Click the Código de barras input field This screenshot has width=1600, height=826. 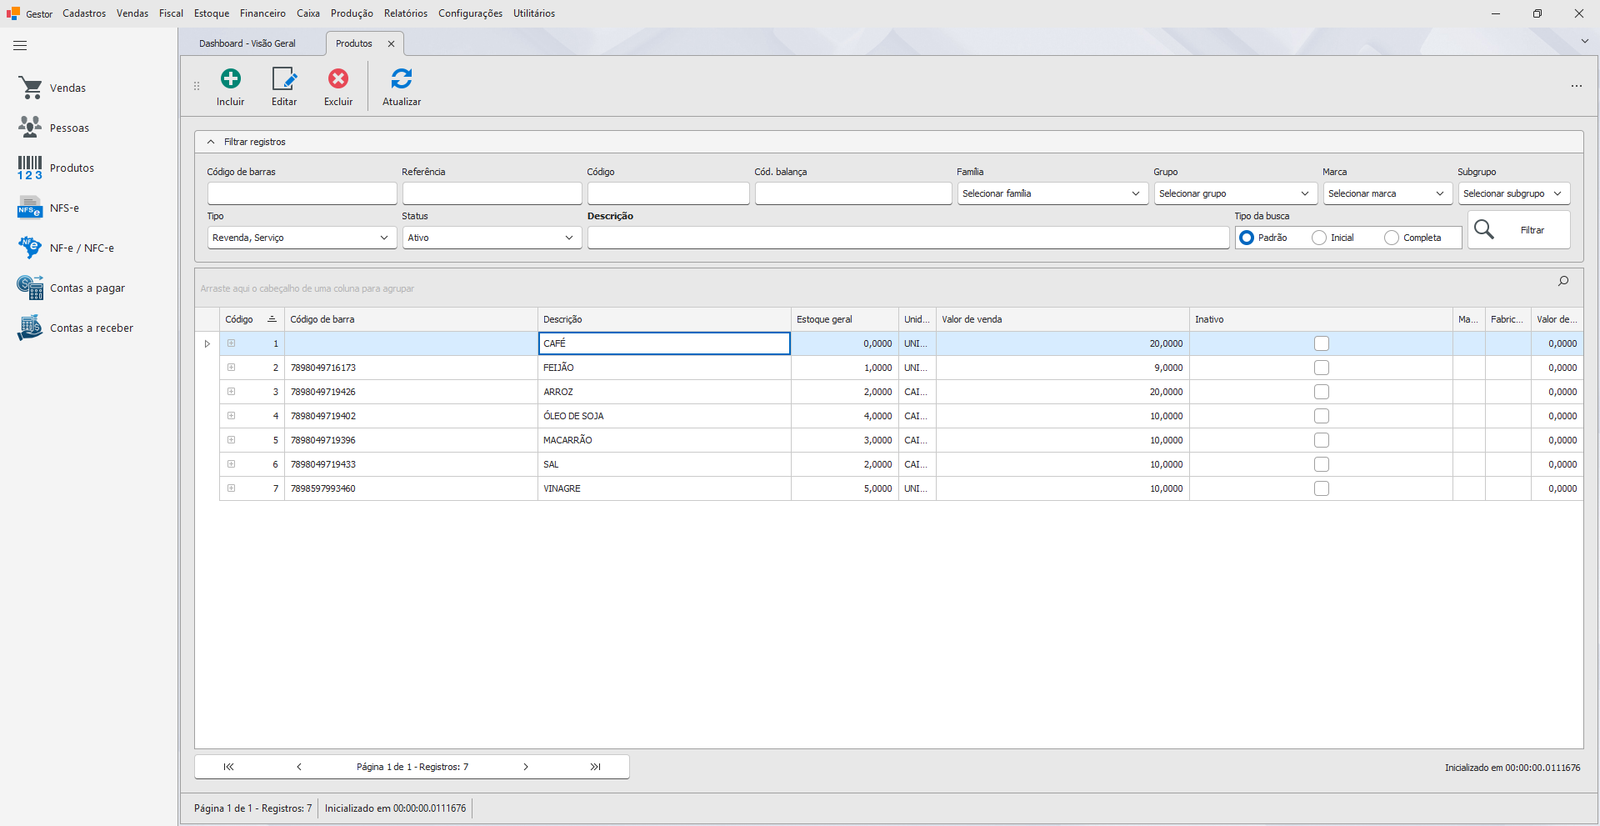pos(302,194)
